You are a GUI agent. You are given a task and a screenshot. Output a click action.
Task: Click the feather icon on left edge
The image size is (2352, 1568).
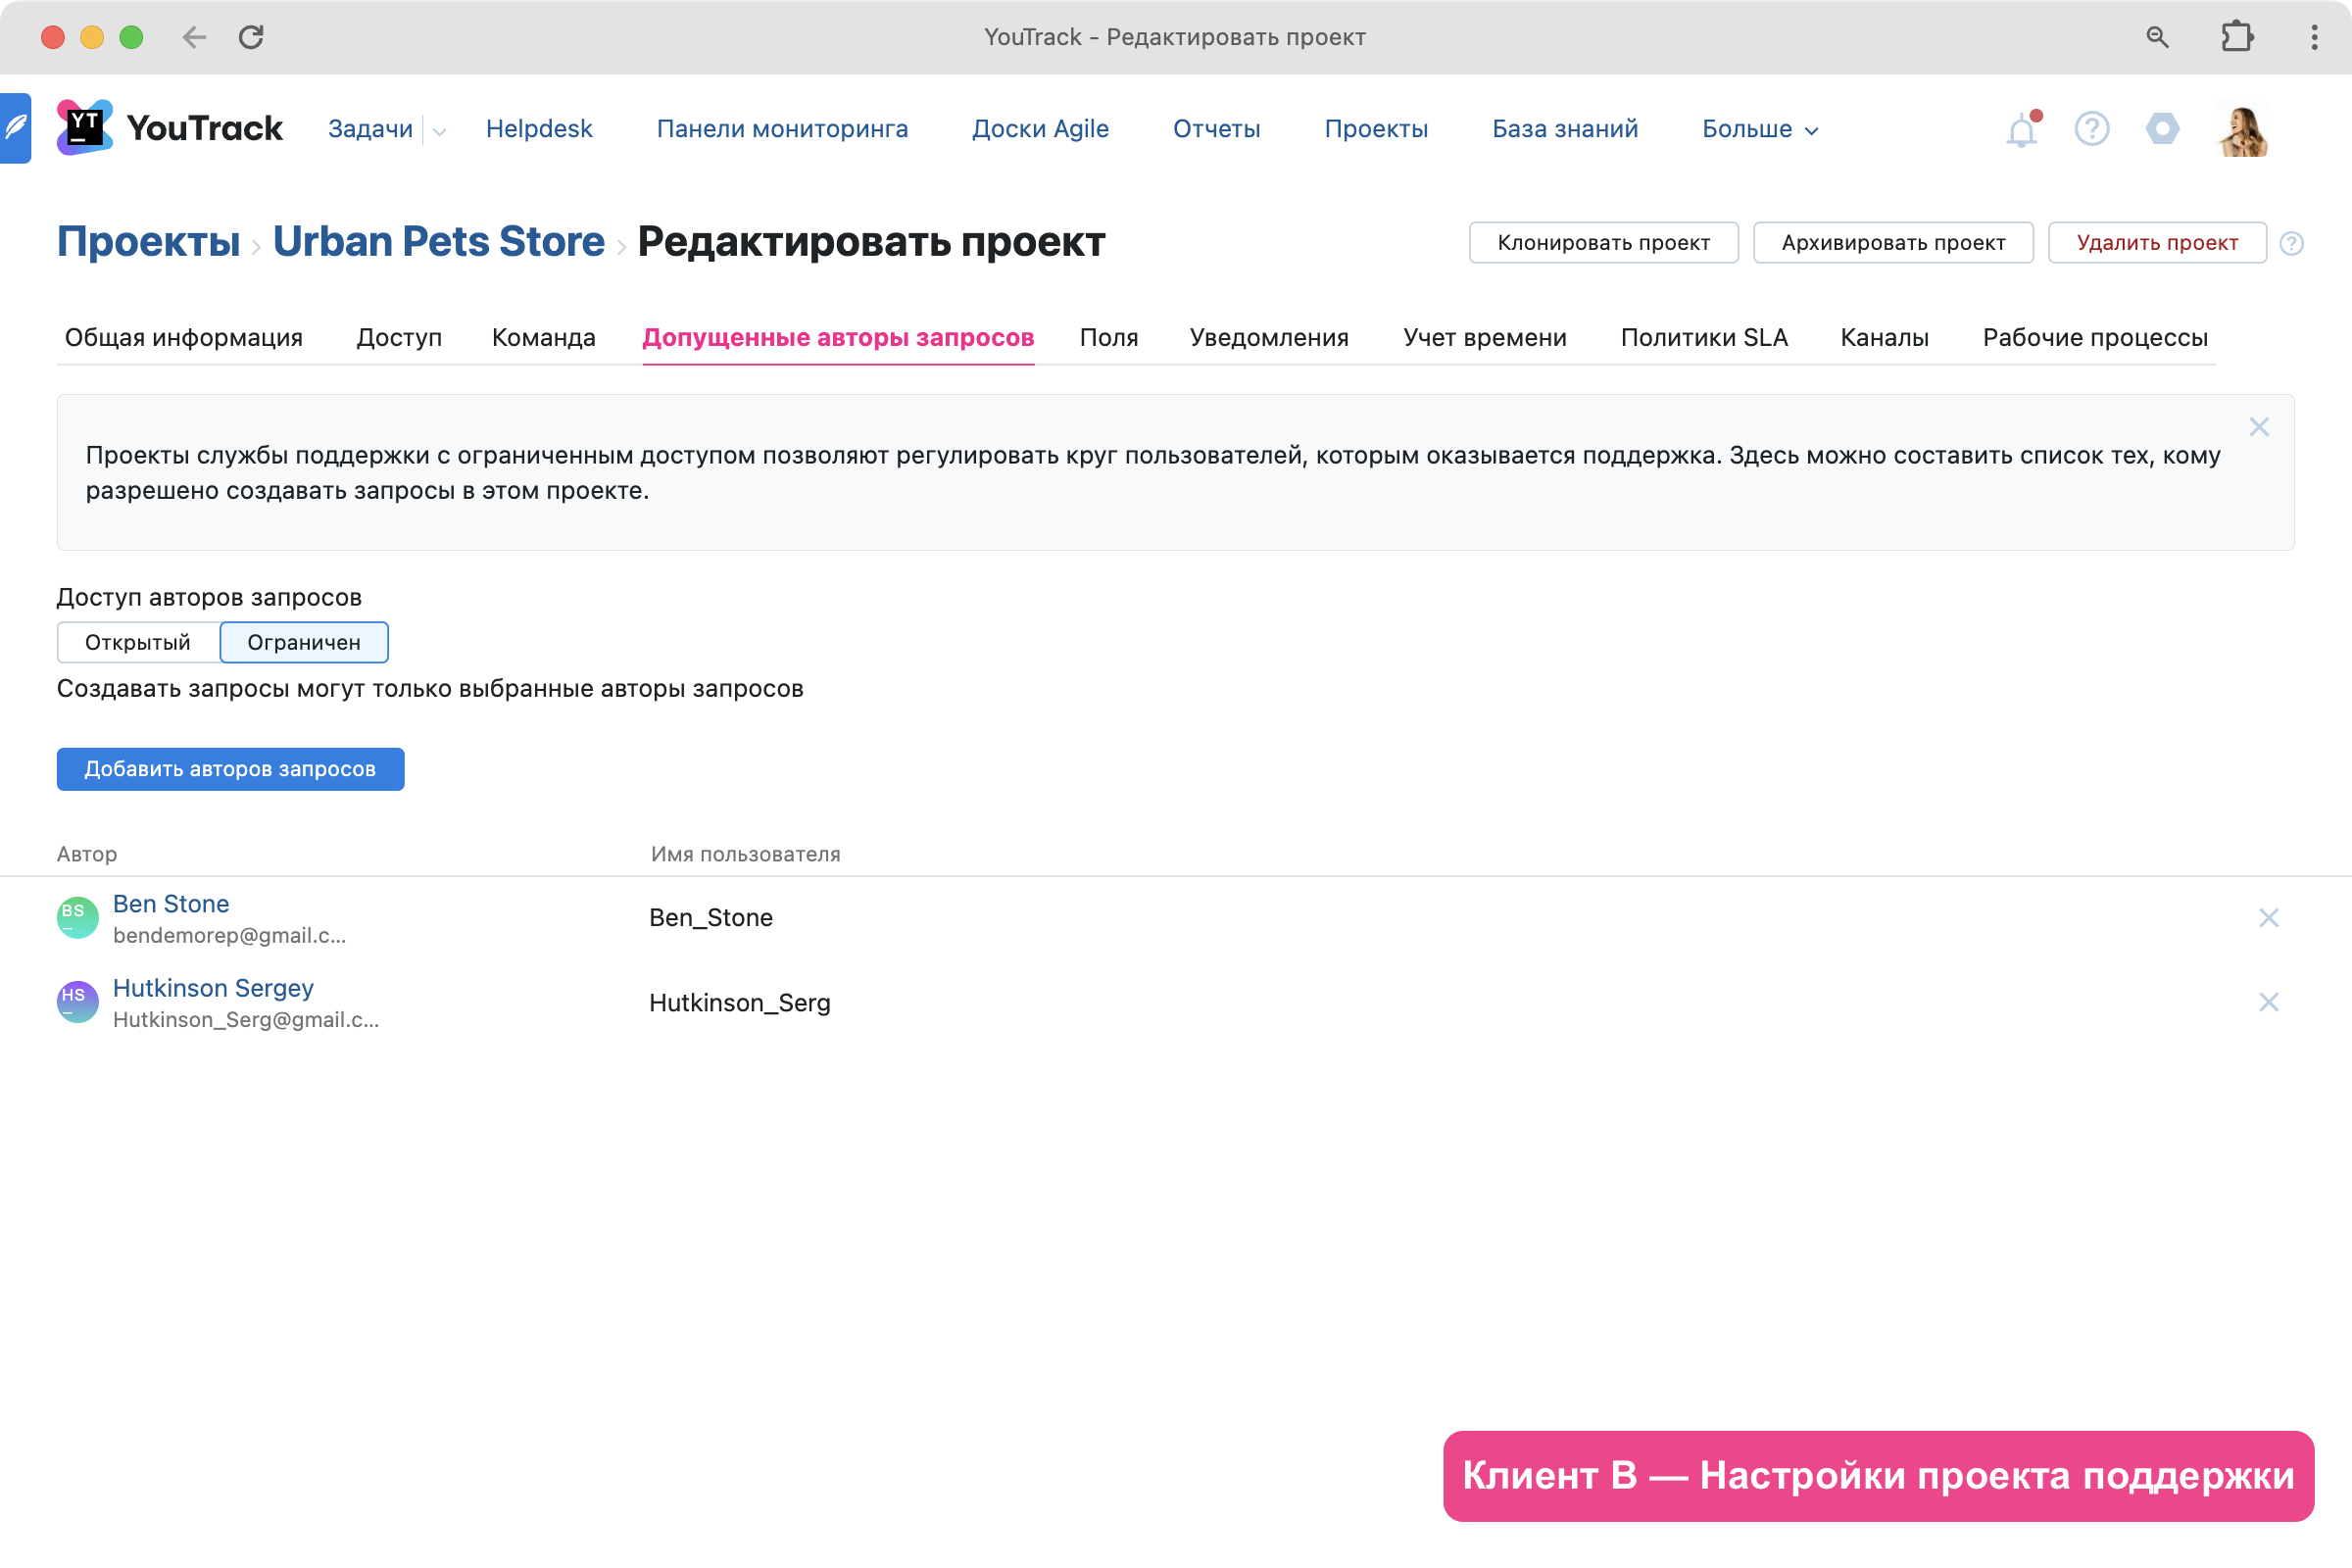tap(16, 128)
